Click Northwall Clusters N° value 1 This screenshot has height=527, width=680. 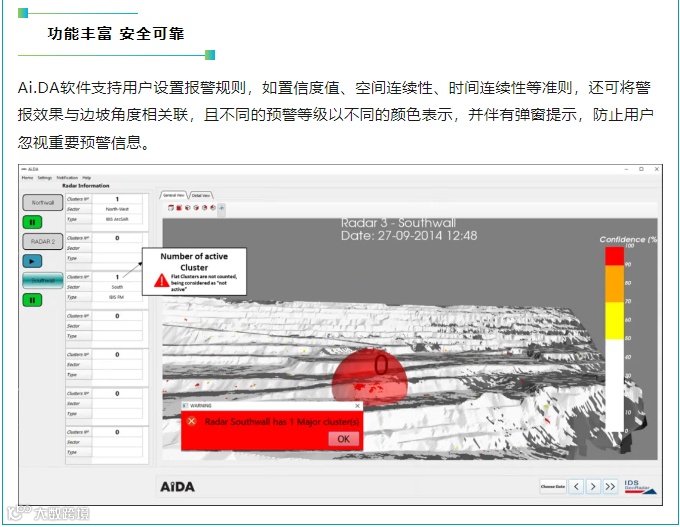pyautogui.click(x=117, y=199)
